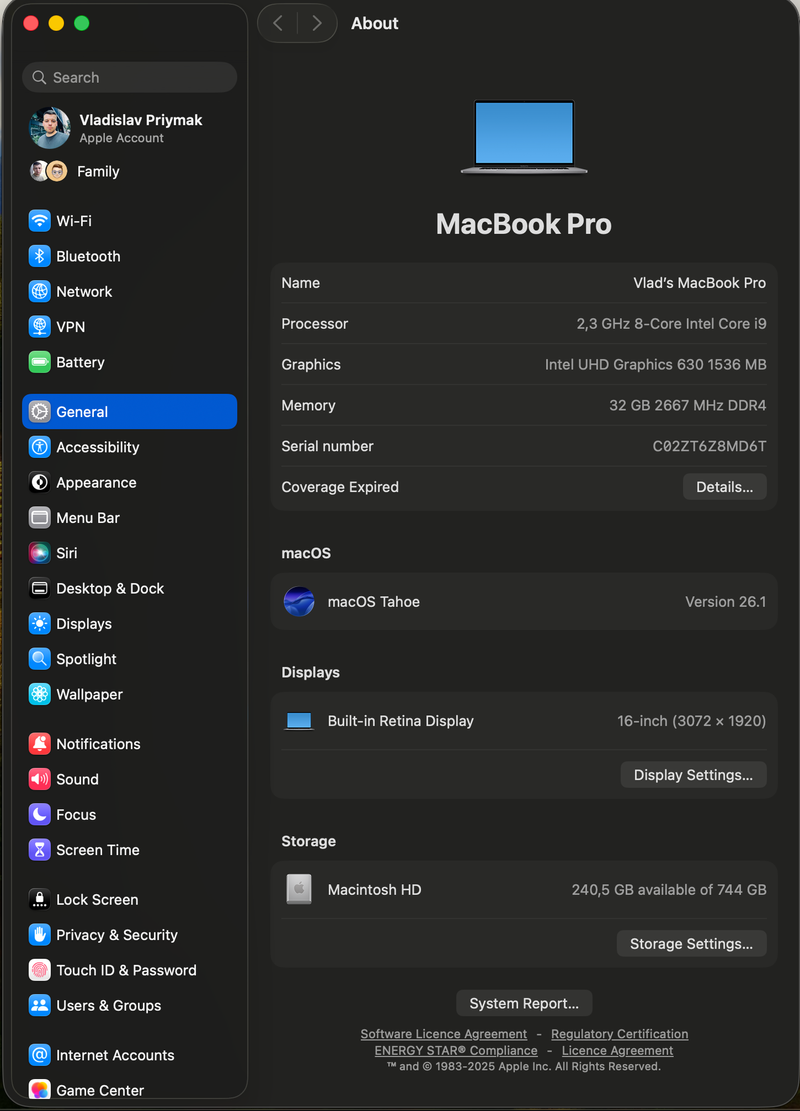
Task: Click the Wallpaper flower icon
Action: click(x=40, y=694)
